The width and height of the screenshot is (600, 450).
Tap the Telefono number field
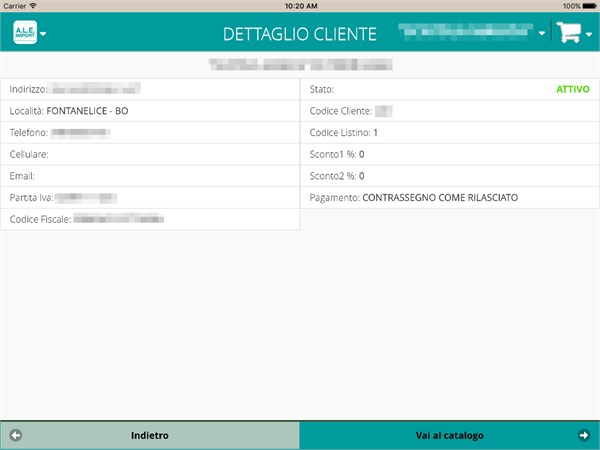coord(80,133)
